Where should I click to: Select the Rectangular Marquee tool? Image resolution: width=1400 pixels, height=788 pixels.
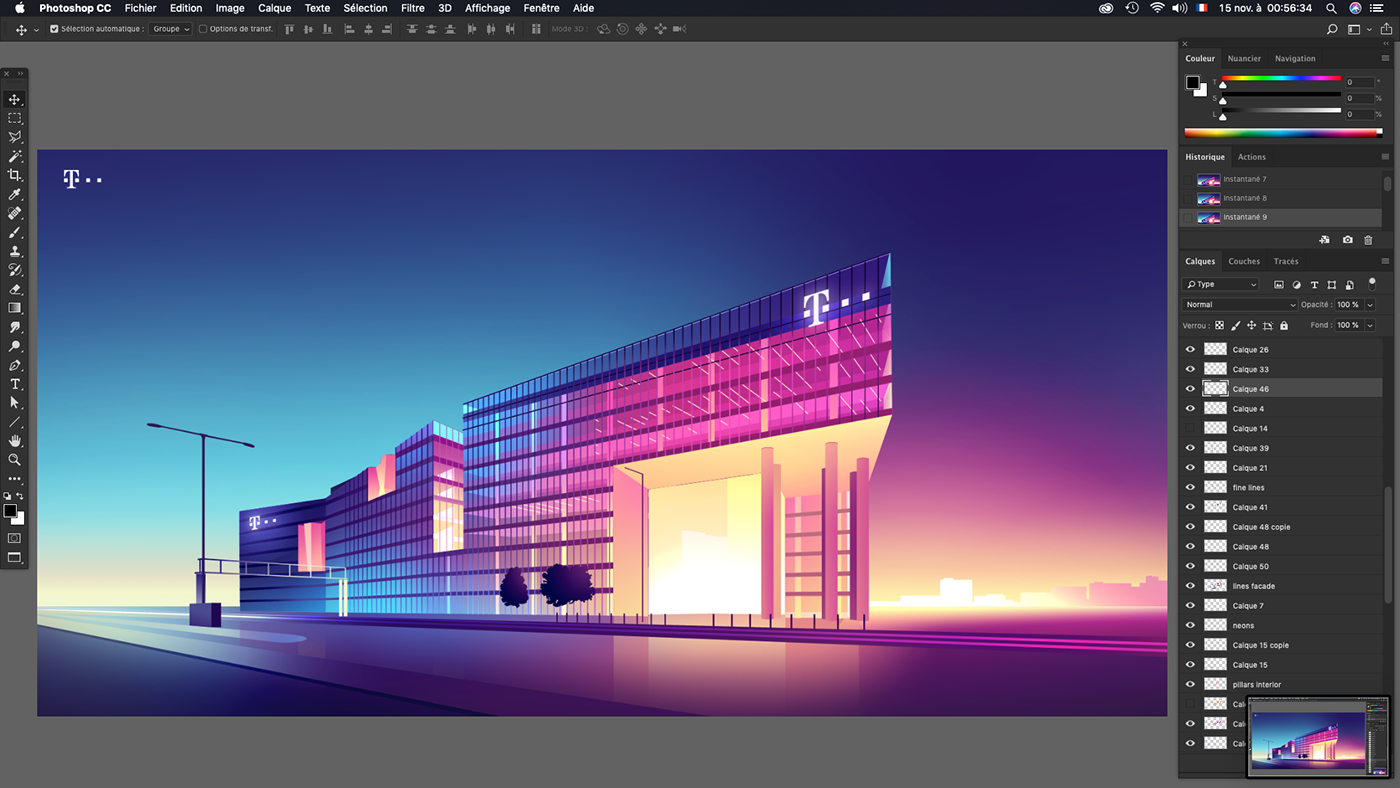[15, 119]
